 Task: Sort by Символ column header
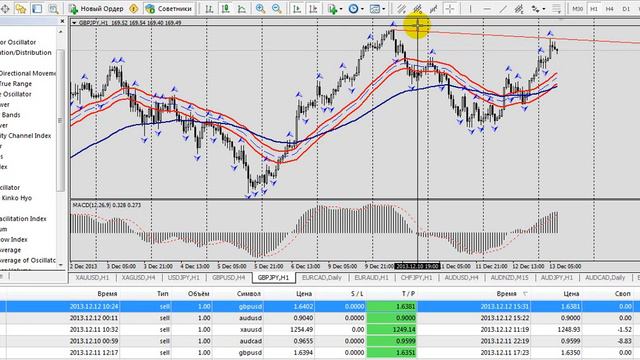point(249,294)
